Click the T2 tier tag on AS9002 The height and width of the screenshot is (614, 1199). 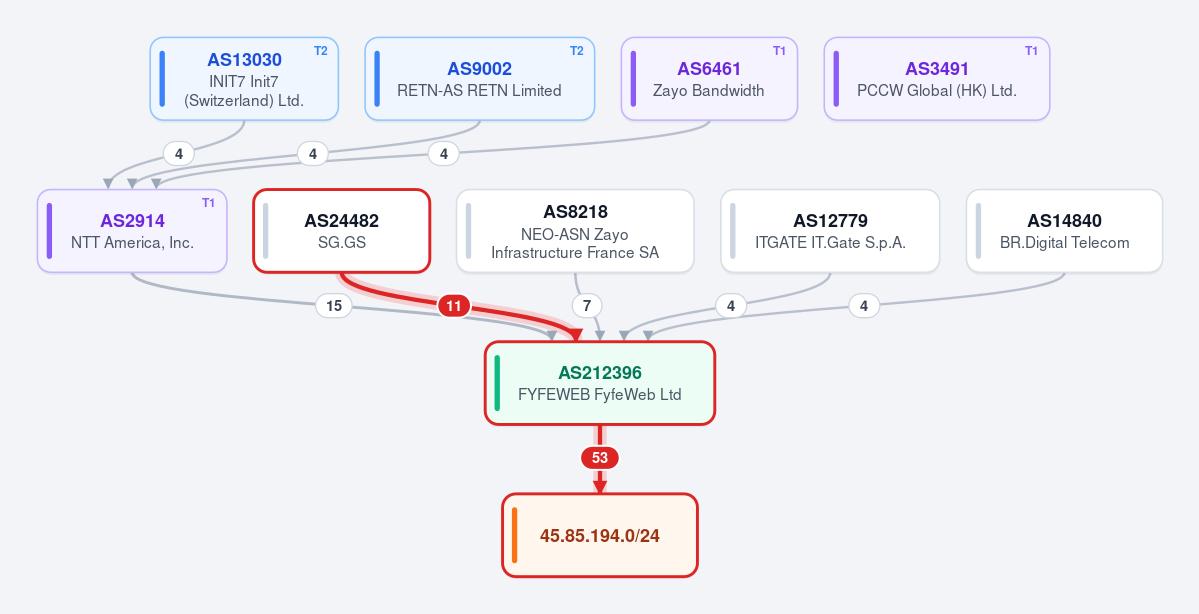pyautogui.click(x=577, y=50)
